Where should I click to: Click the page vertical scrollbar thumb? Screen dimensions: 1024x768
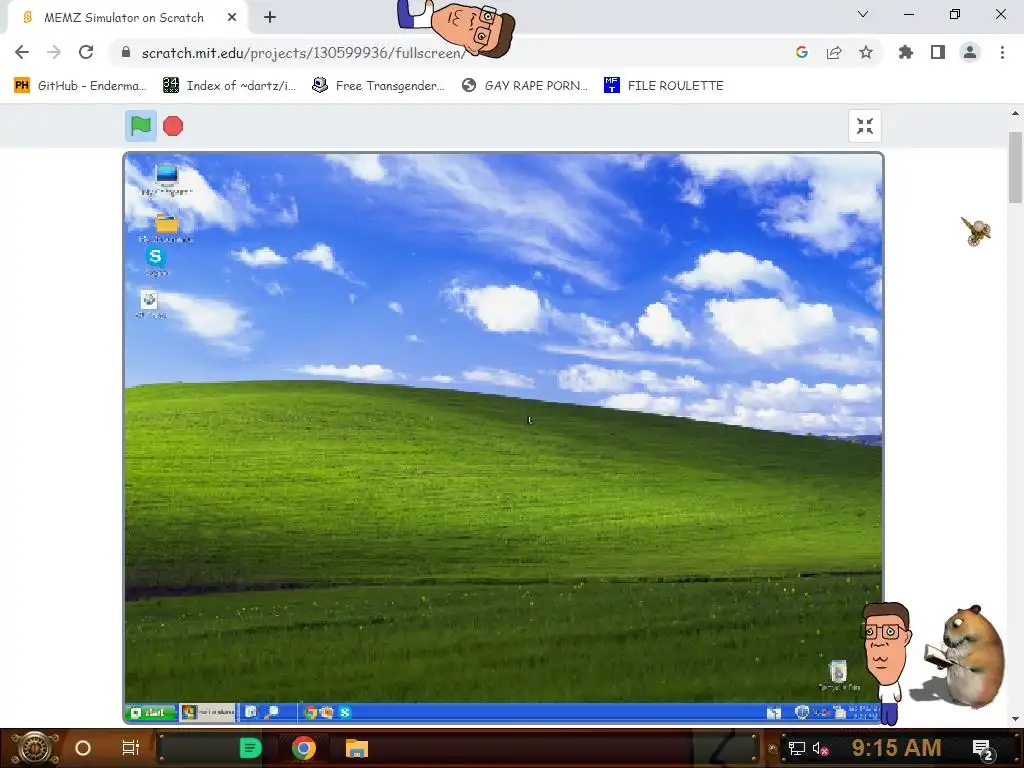pyautogui.click(x=1015, y=168)
